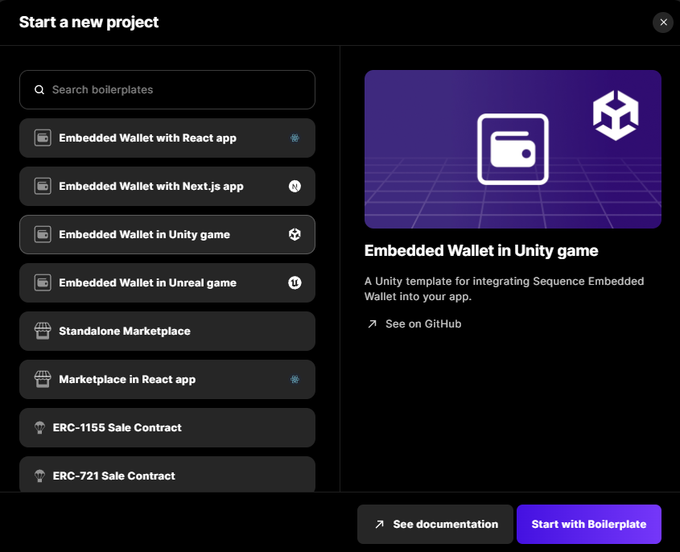Click the Embedded Wallet in Unity game heading

pos(481,251)
